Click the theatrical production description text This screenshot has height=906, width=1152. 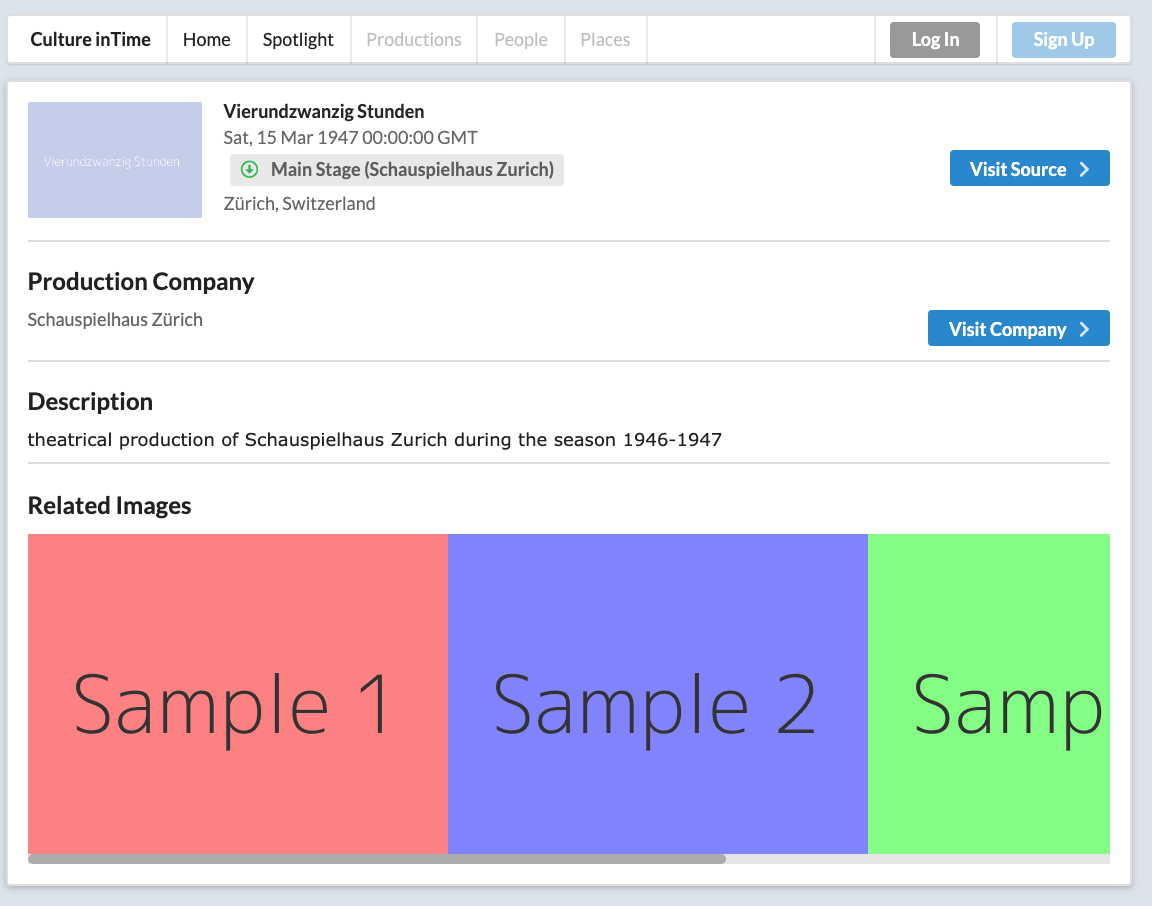click(375, 439)
